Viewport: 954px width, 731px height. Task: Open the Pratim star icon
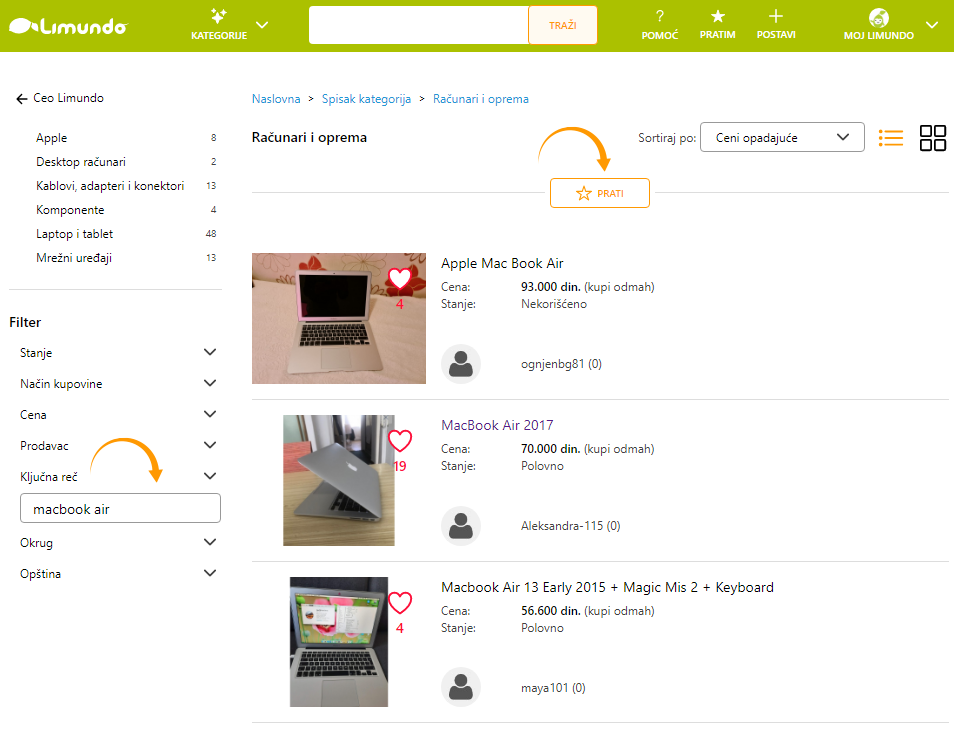717,16
